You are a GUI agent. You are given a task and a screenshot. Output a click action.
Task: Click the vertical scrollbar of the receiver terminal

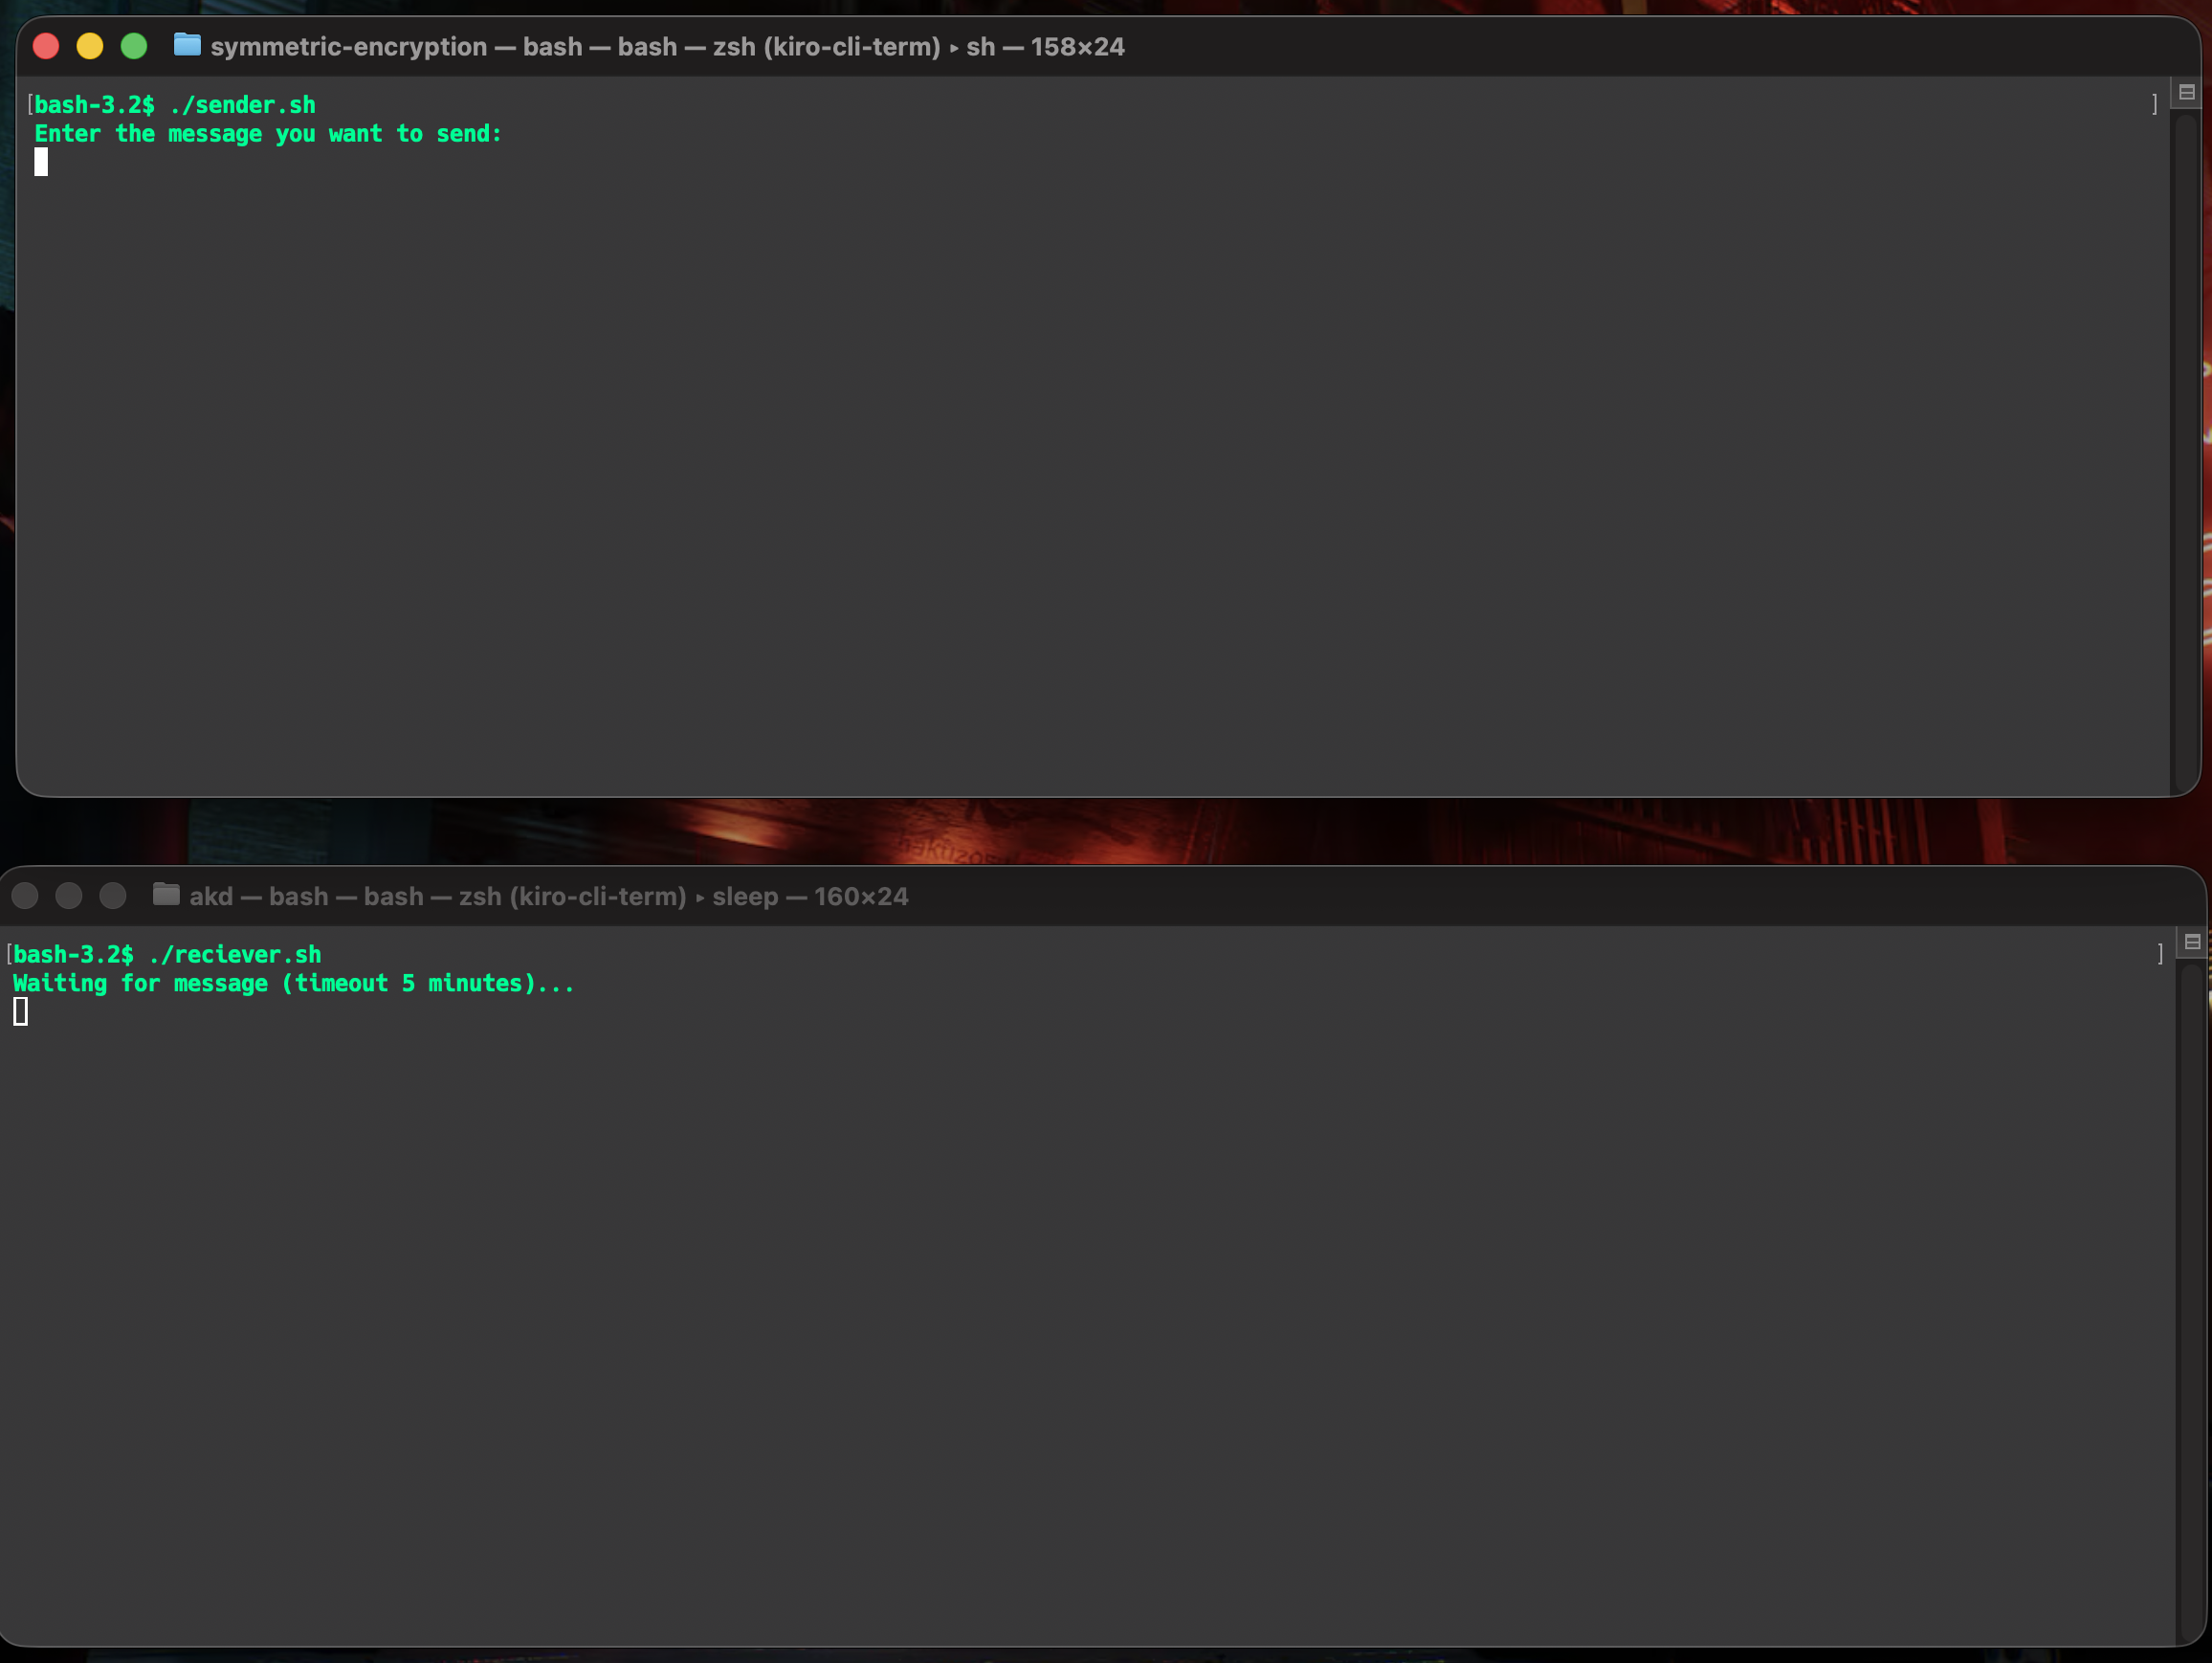2191,1300
